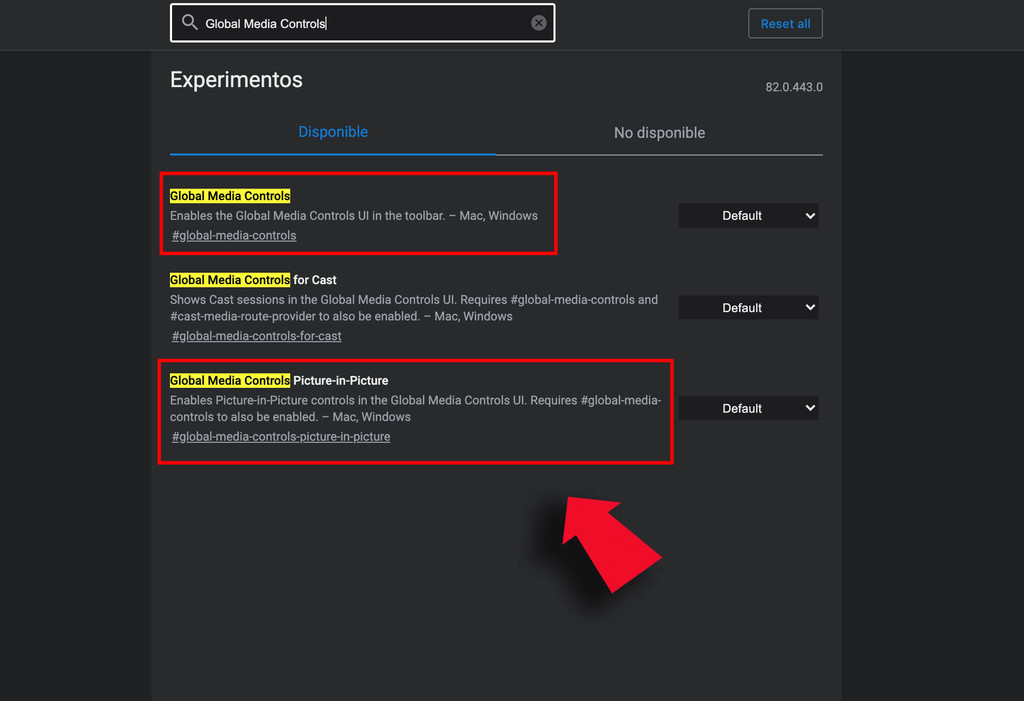Open the Default dropdown for Global Media Controls
Image resolution: width=1024 pixels, height=701 pixels.
[748, 216]
